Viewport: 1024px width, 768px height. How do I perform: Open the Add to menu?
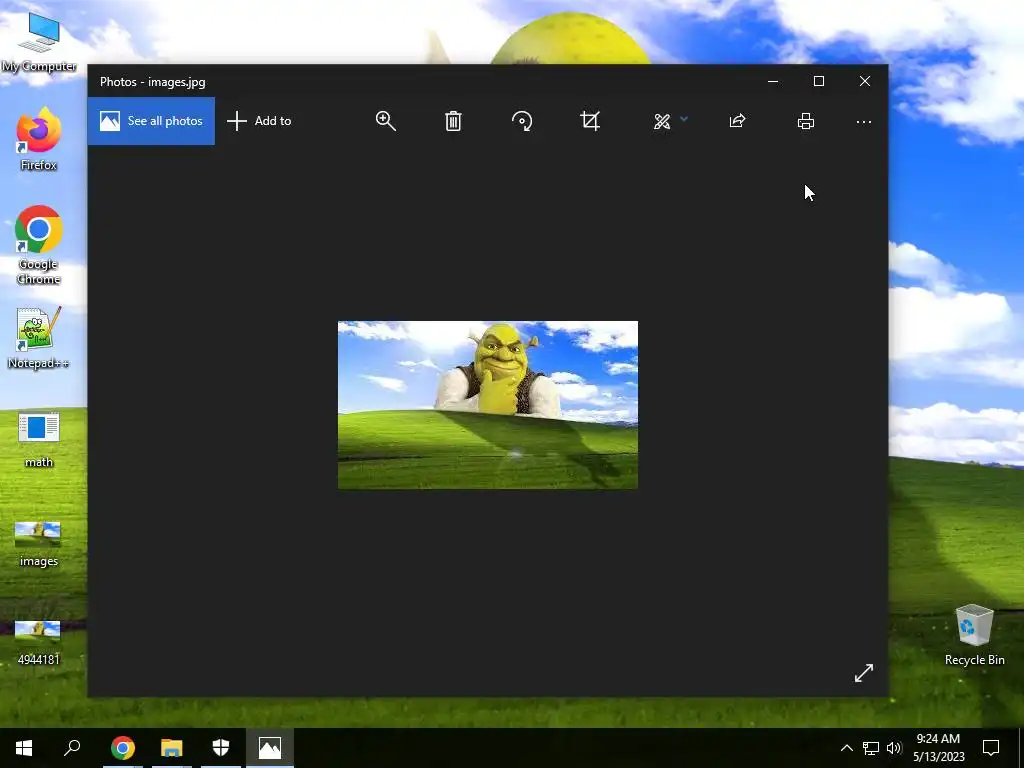pyautogui.click(x=259, y=121)
